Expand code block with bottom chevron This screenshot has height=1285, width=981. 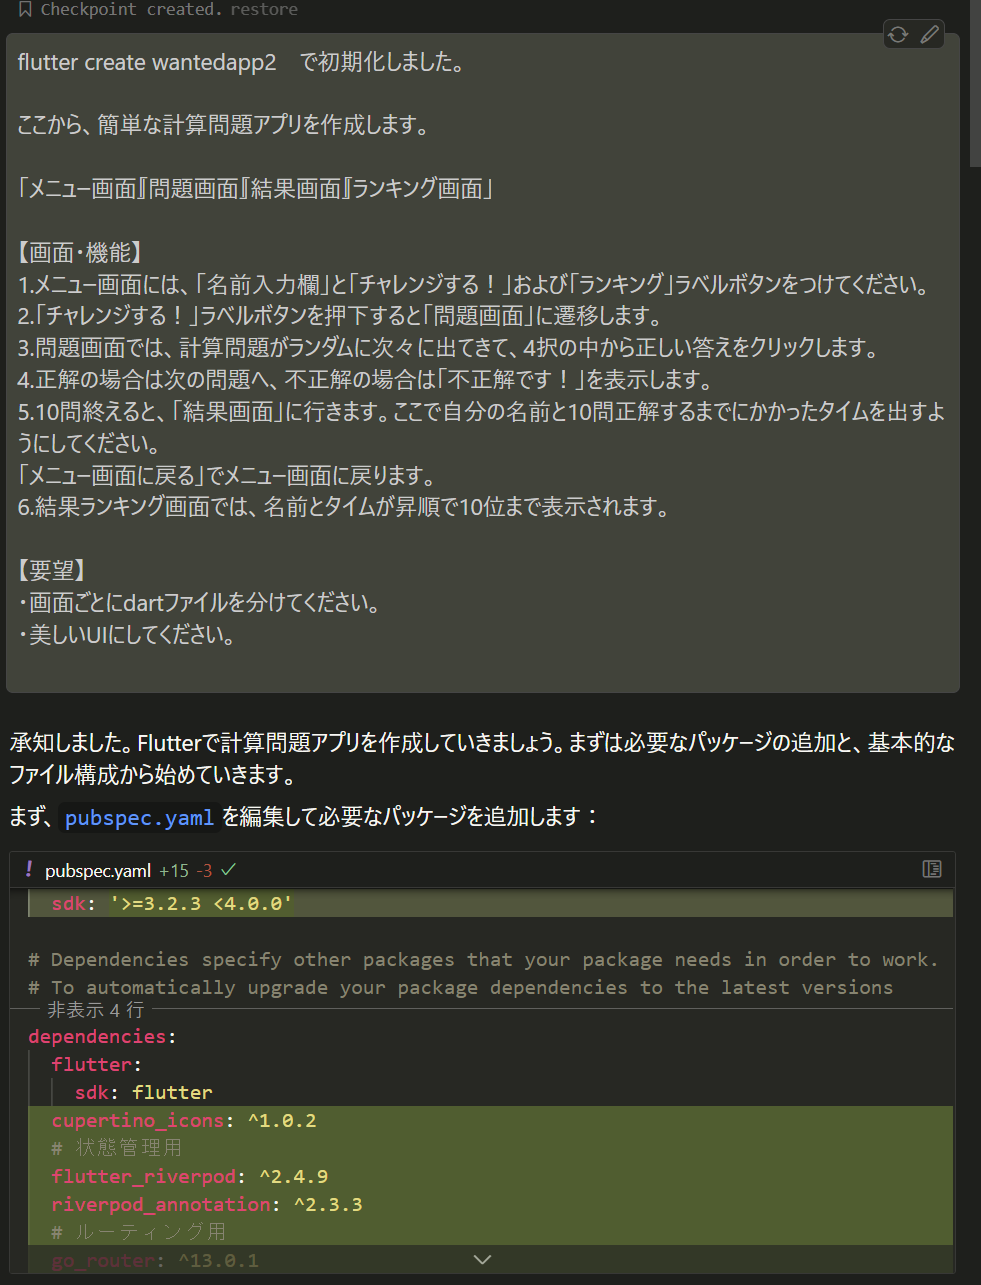(x=482, y=1259)
